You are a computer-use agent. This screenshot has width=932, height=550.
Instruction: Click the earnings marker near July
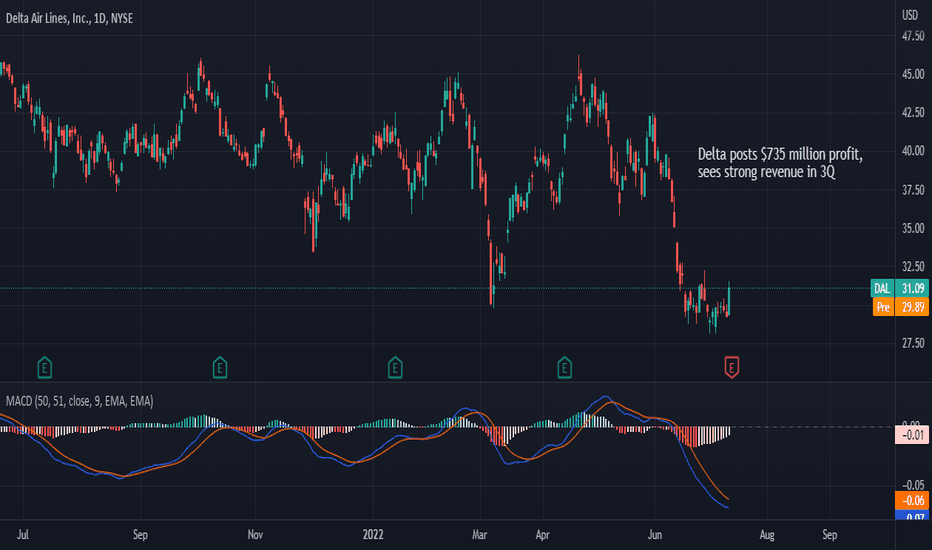pyautogui.click(x=45, y=367)
